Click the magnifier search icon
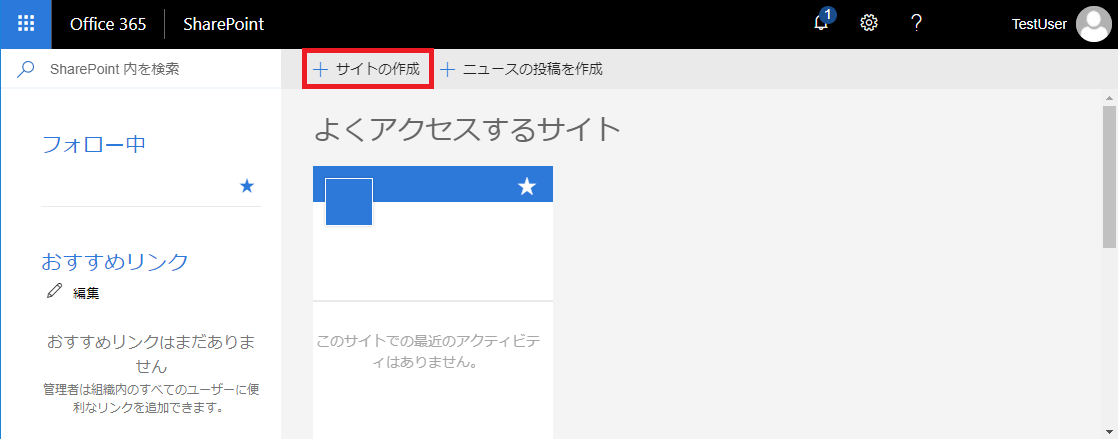Screen dimensions: 1118x439 pos(25,69)
